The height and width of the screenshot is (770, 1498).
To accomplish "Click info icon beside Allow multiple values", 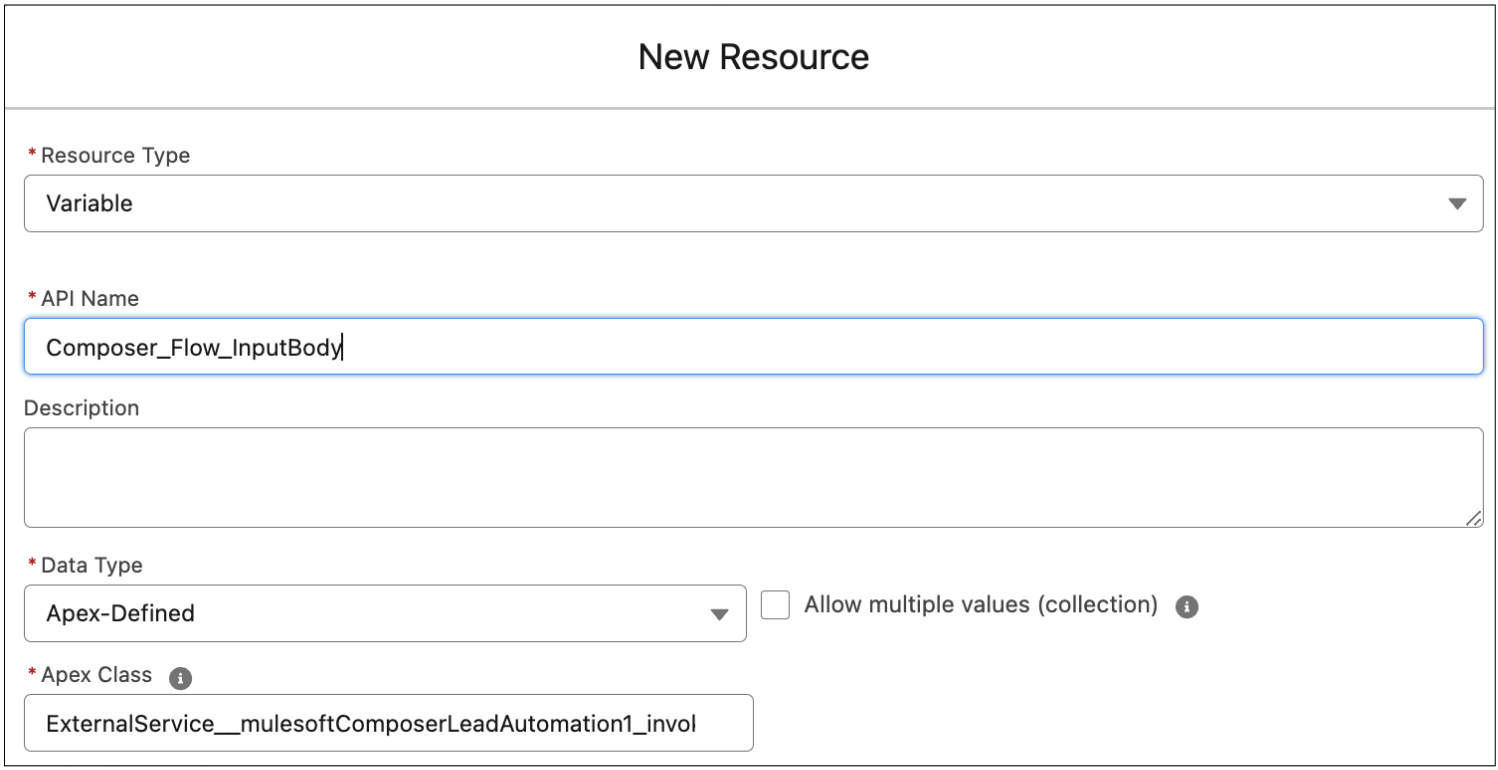I will click(1187, 607).
